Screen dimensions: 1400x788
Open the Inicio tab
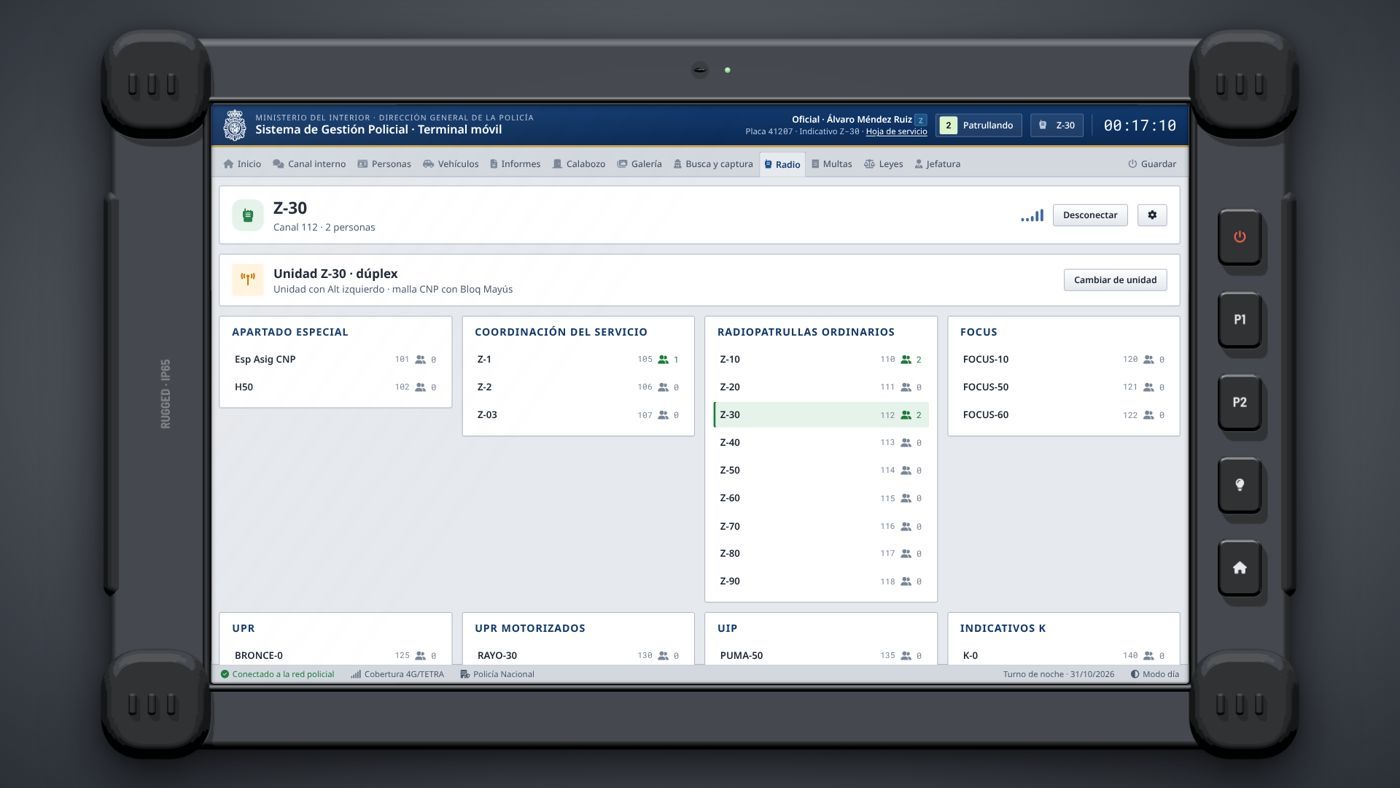click(242, 164)
